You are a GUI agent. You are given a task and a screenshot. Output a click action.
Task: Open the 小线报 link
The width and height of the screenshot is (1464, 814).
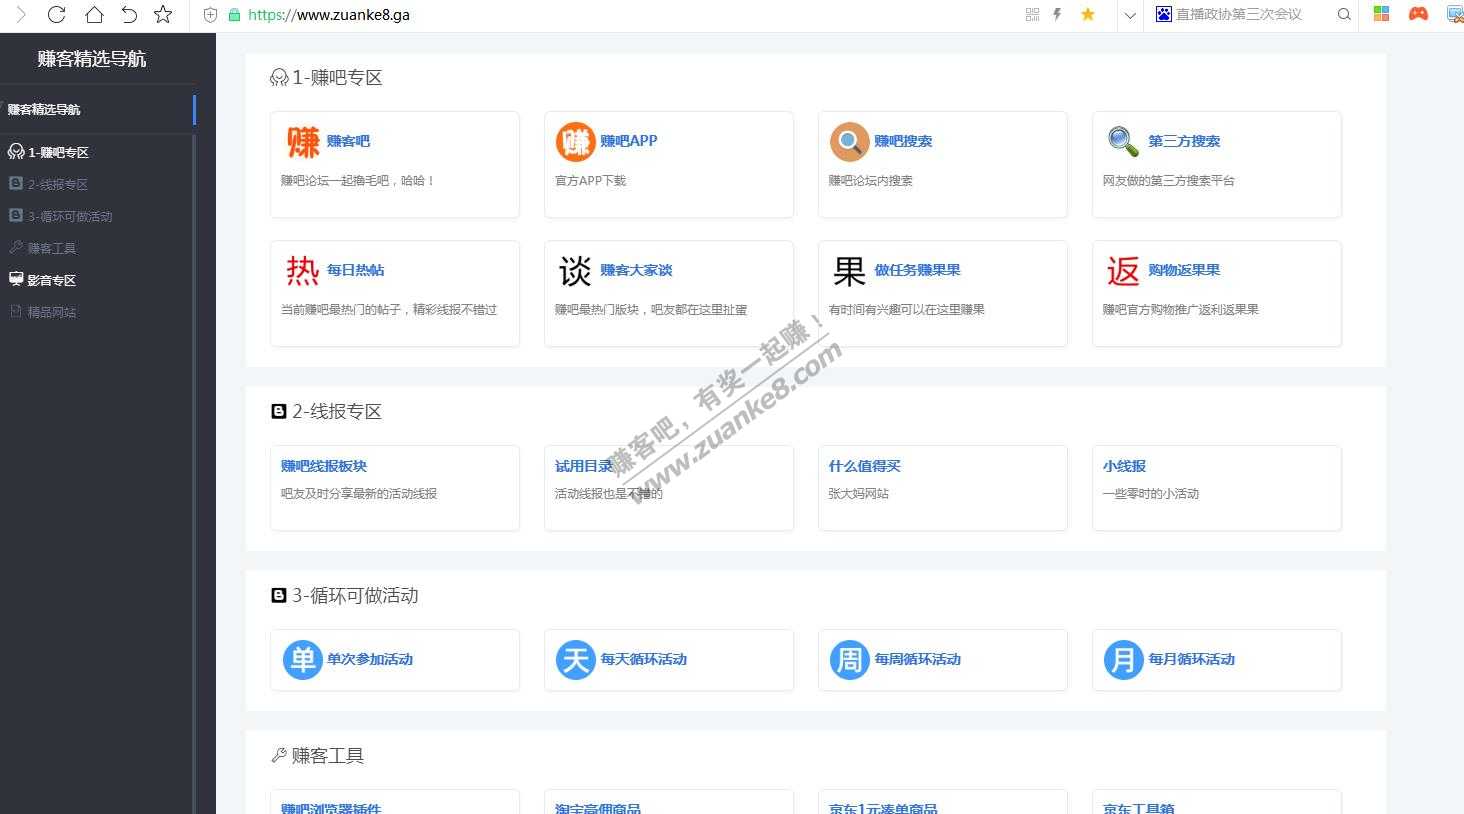(1124, 466)
